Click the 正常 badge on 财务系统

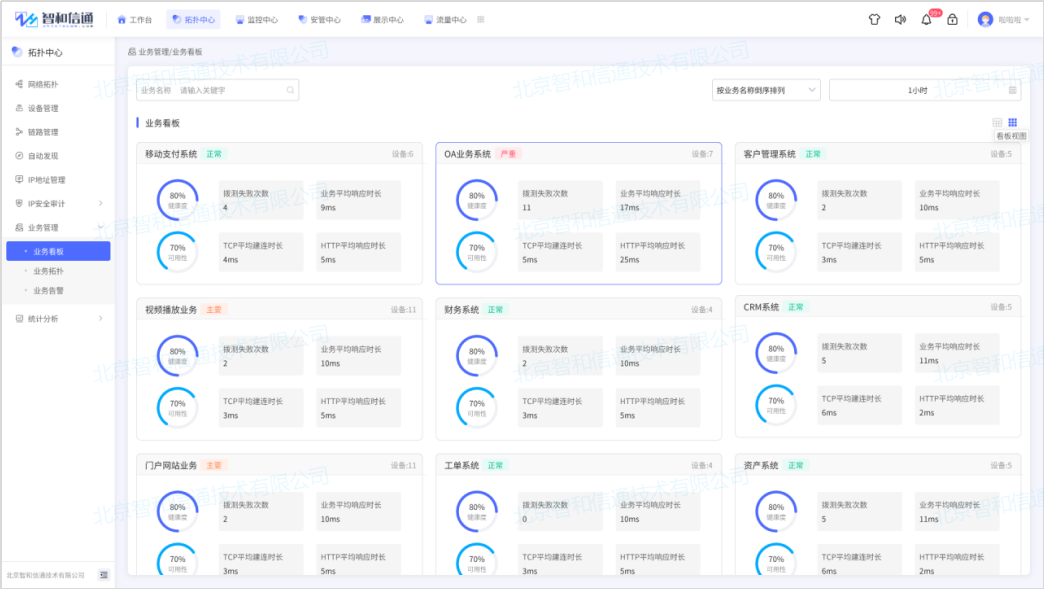coord(495,309)
